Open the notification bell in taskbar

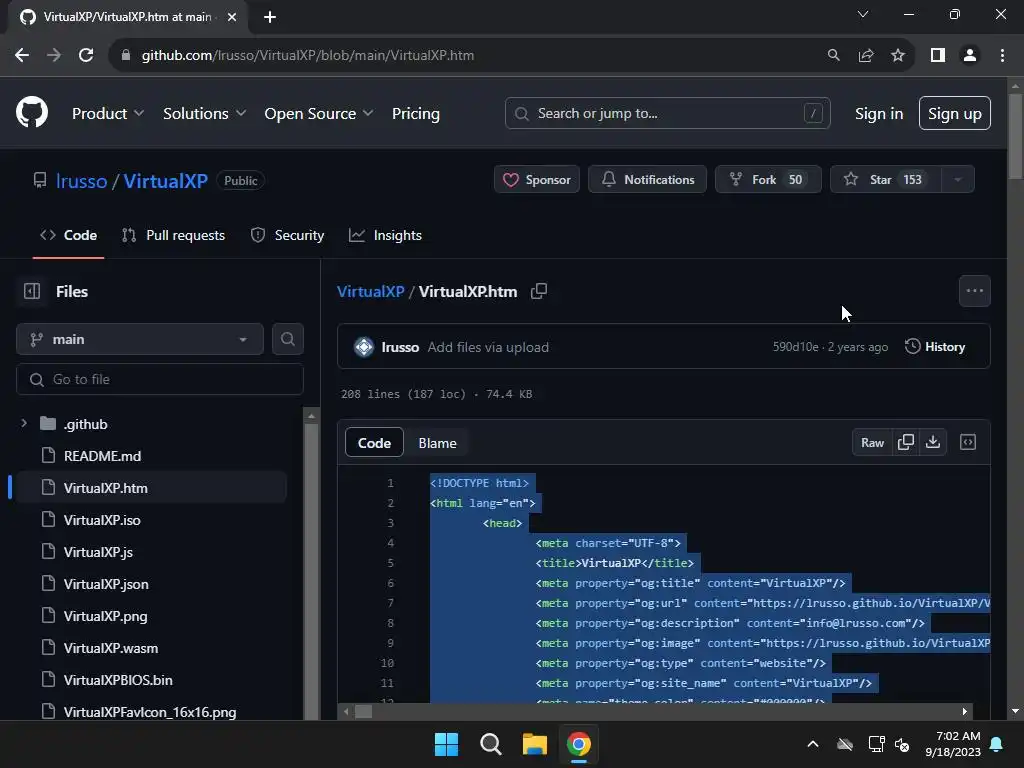[997, 744]
